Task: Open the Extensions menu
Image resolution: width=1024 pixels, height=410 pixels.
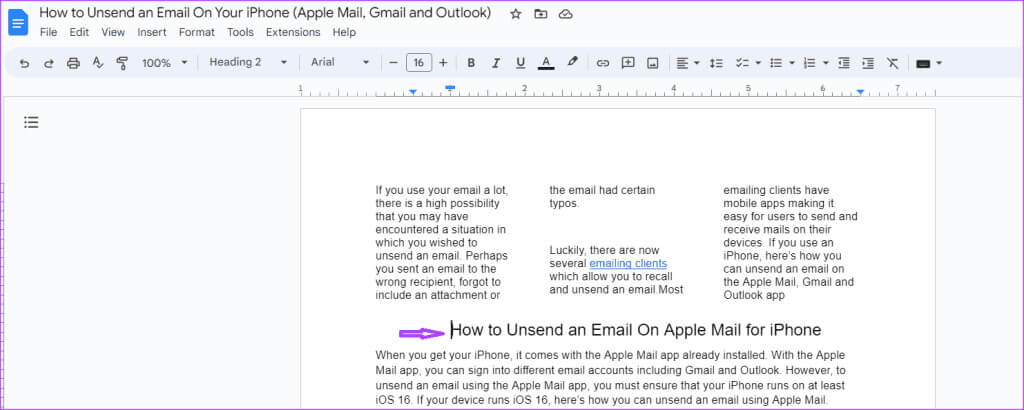Action: tap(293, 32)
